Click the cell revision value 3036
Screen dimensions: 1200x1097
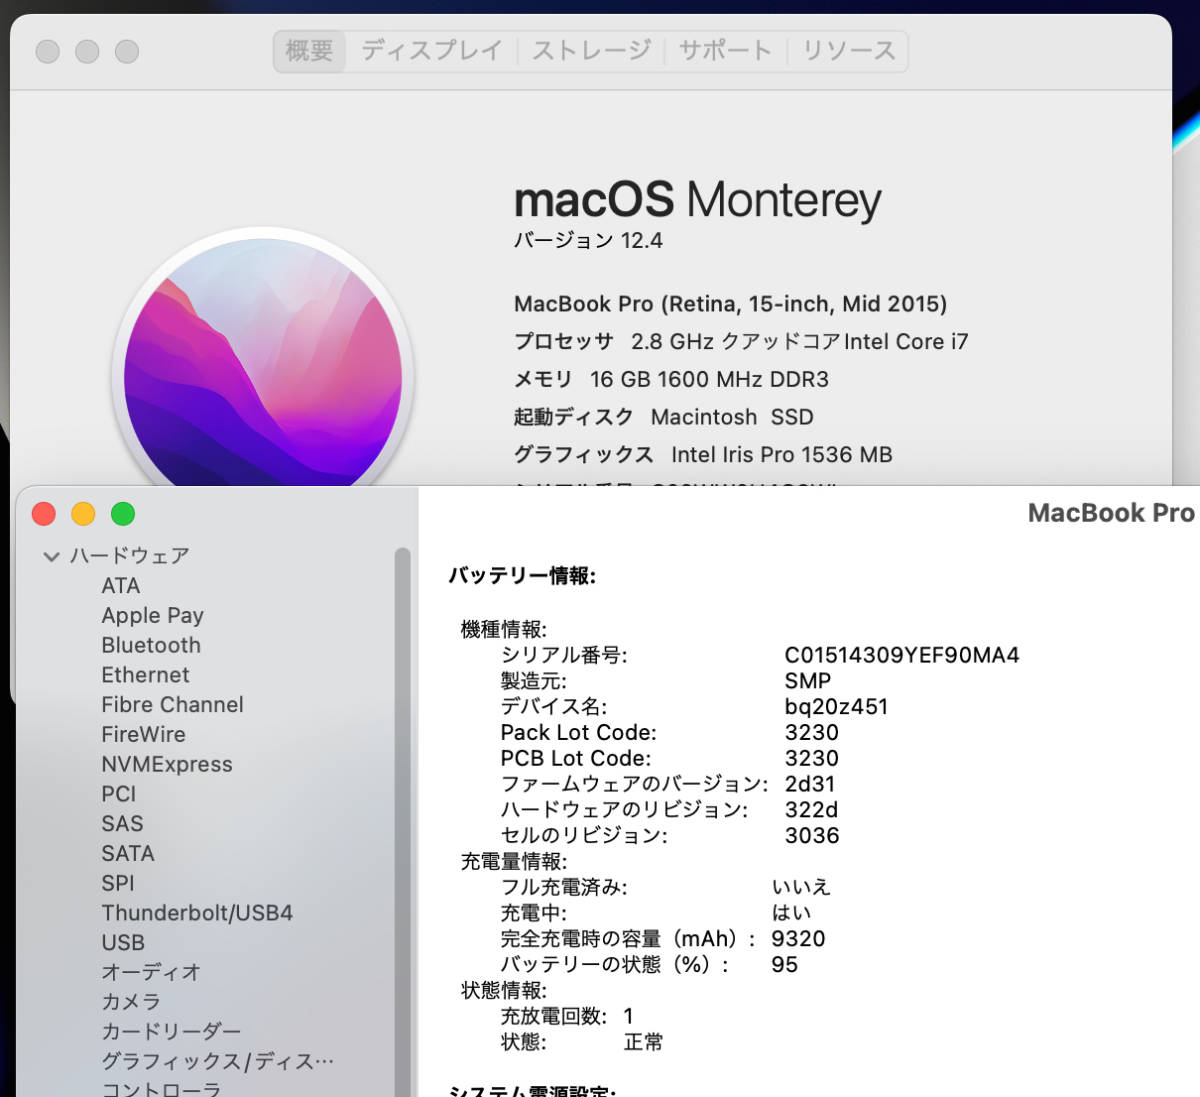click(x=812, y=836)
